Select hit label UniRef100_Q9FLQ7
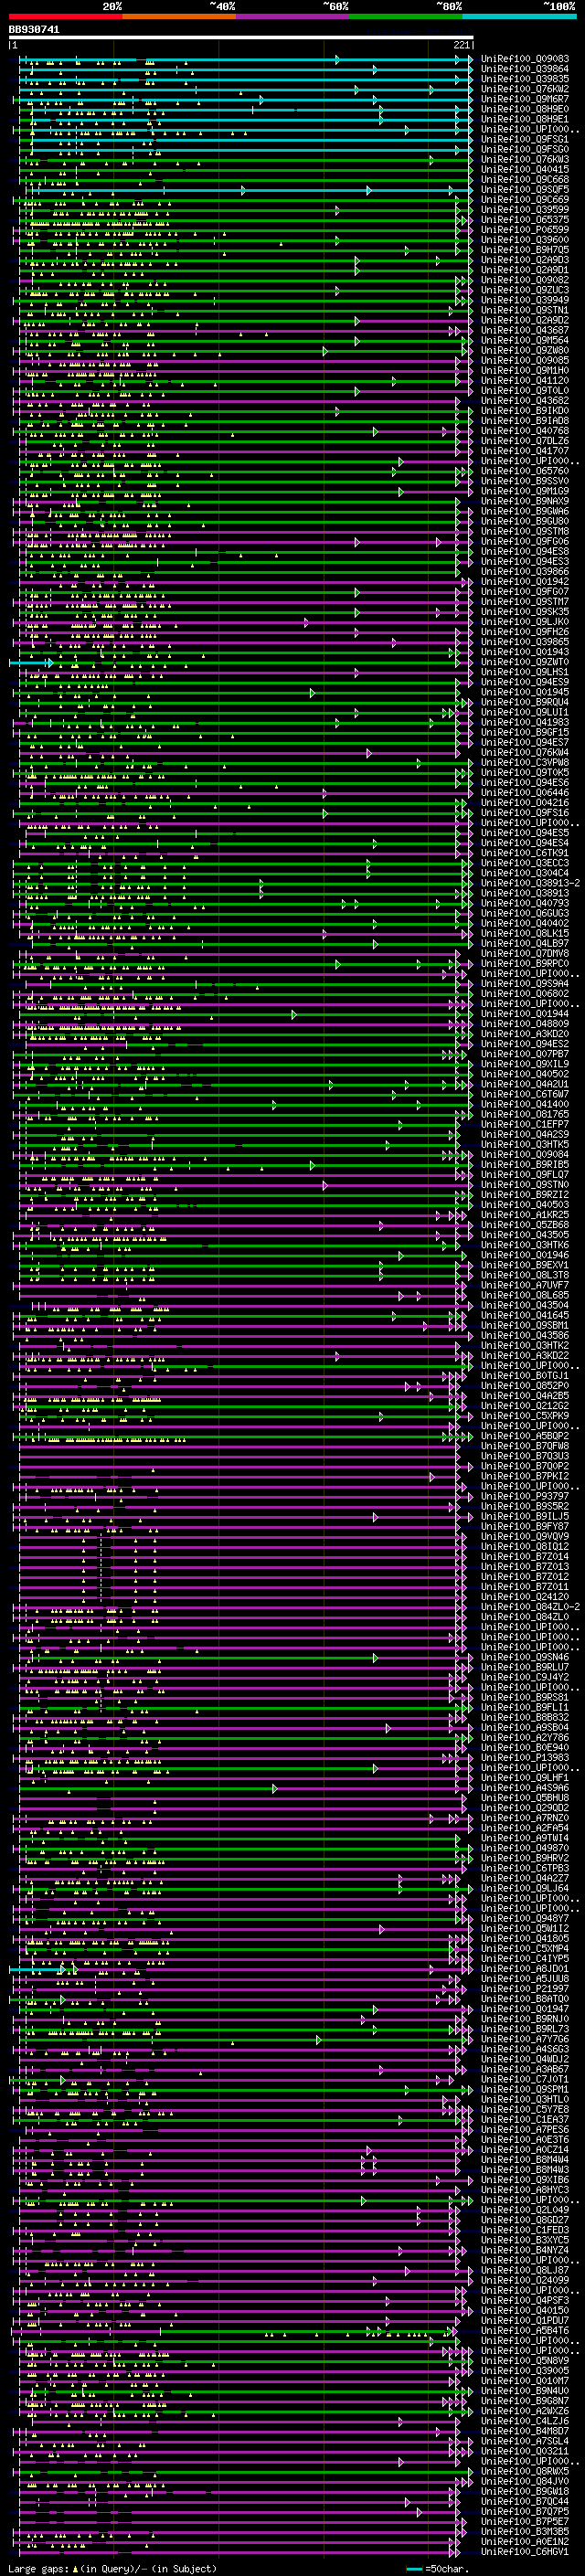Viewport: 585px width, 2576px height. pyautogui.click(x=525, y=1175)
